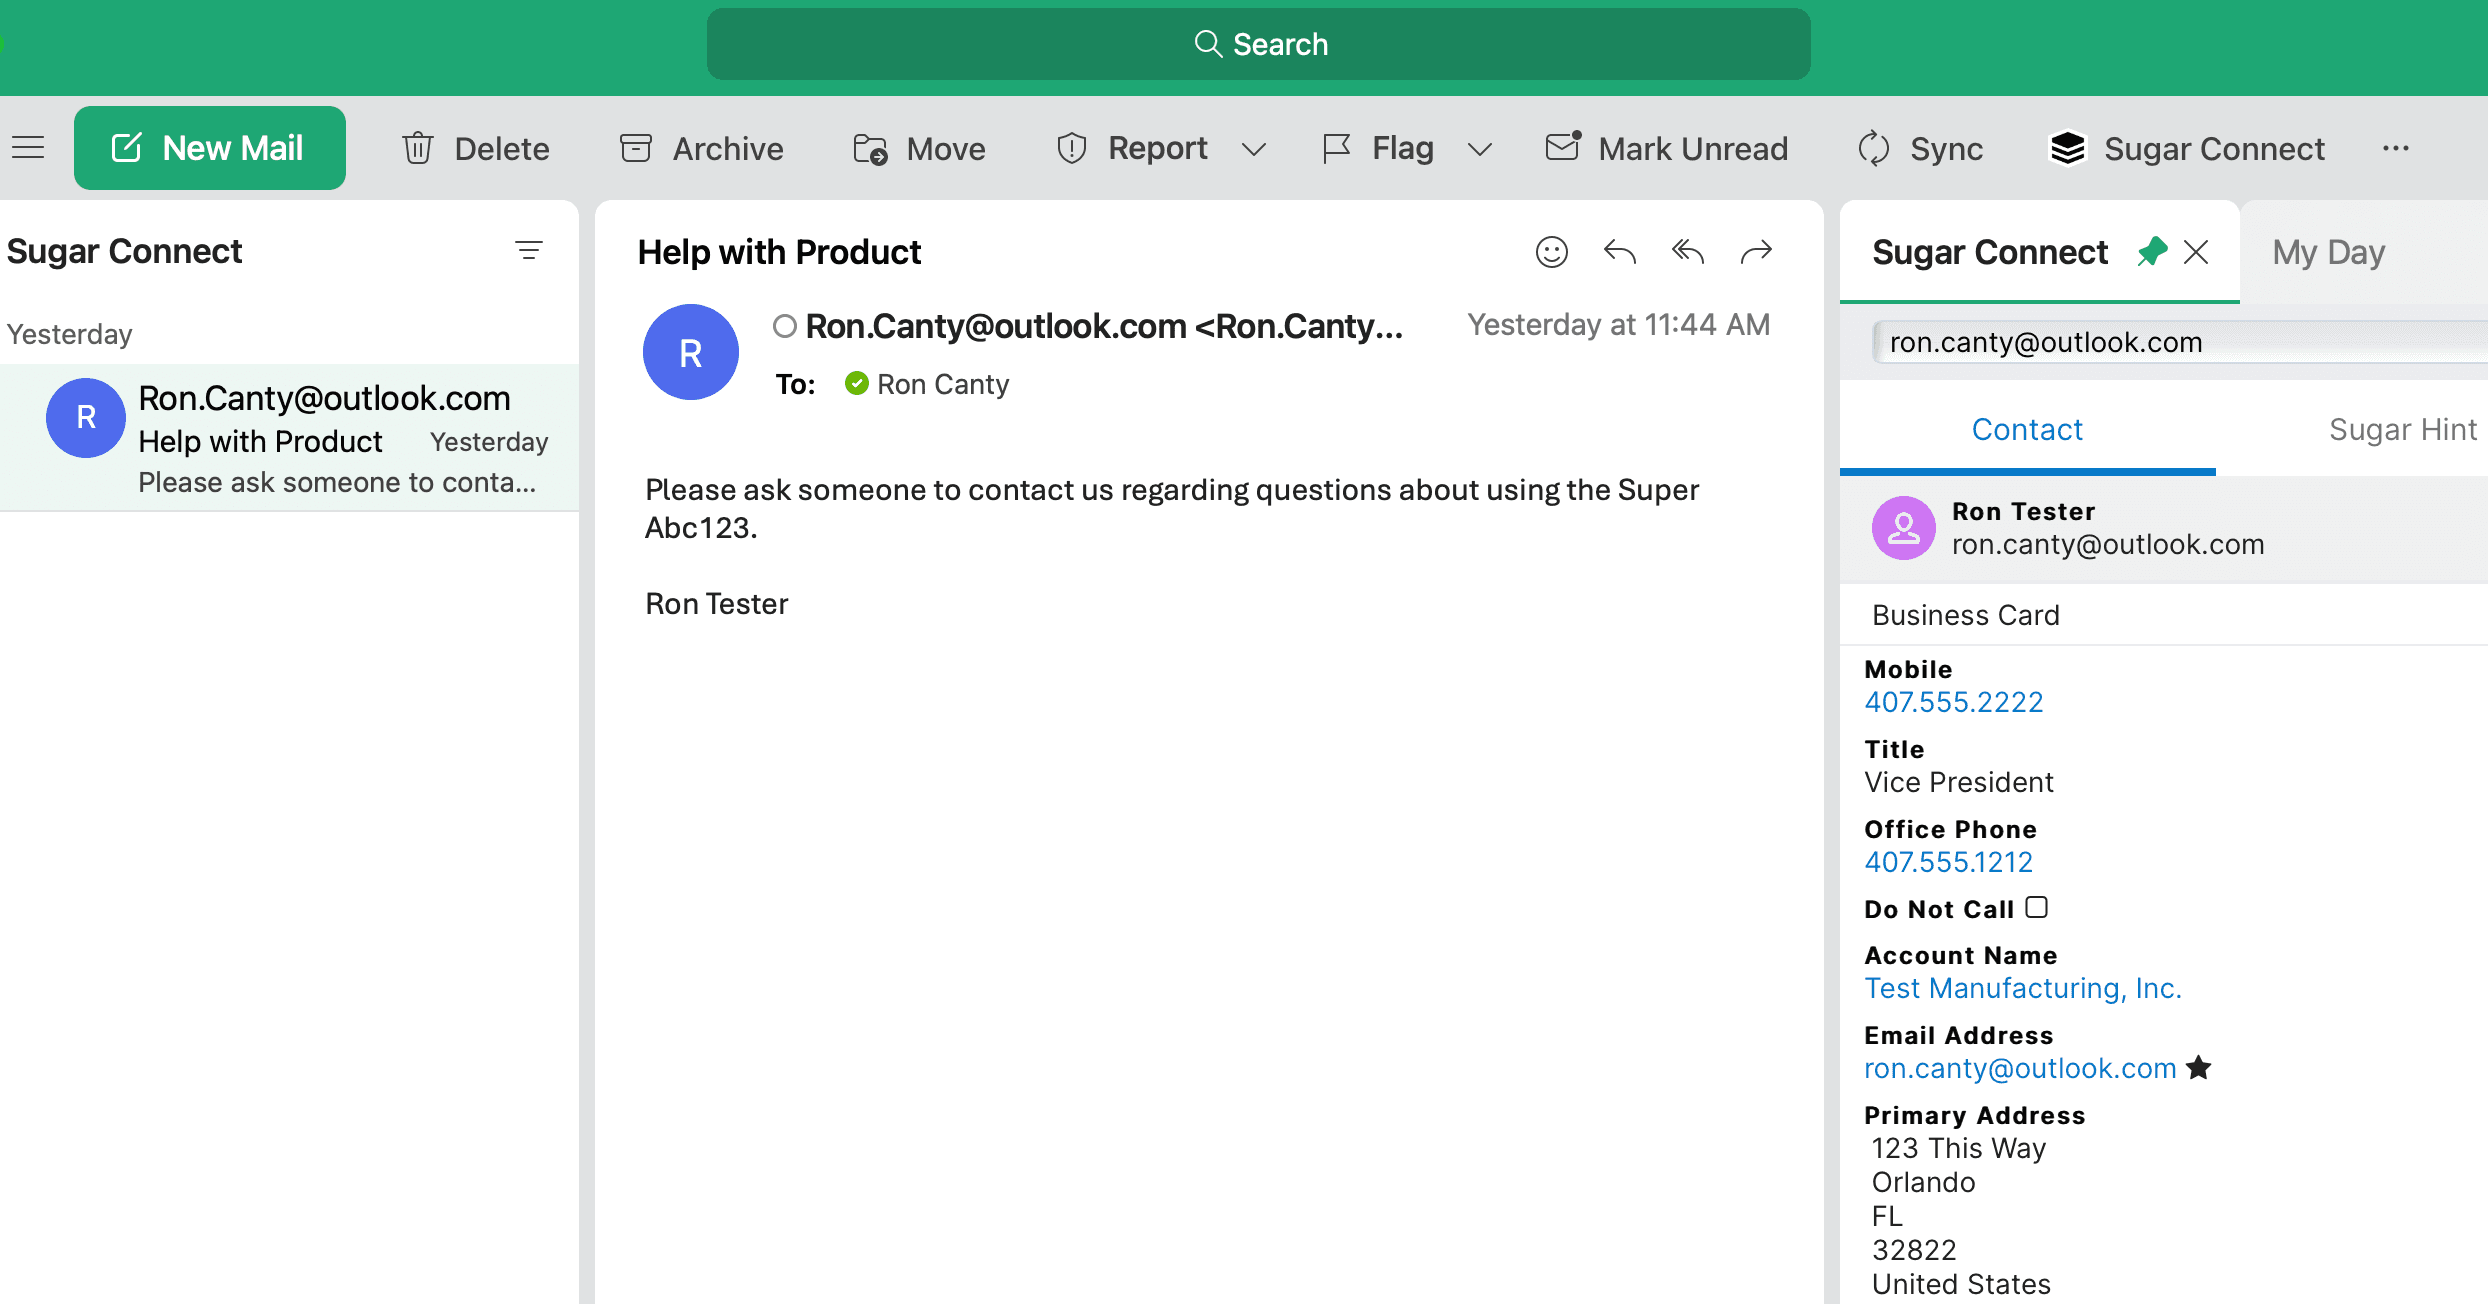
Task: Archive the Help with Product email
Action: pos(700,147)
